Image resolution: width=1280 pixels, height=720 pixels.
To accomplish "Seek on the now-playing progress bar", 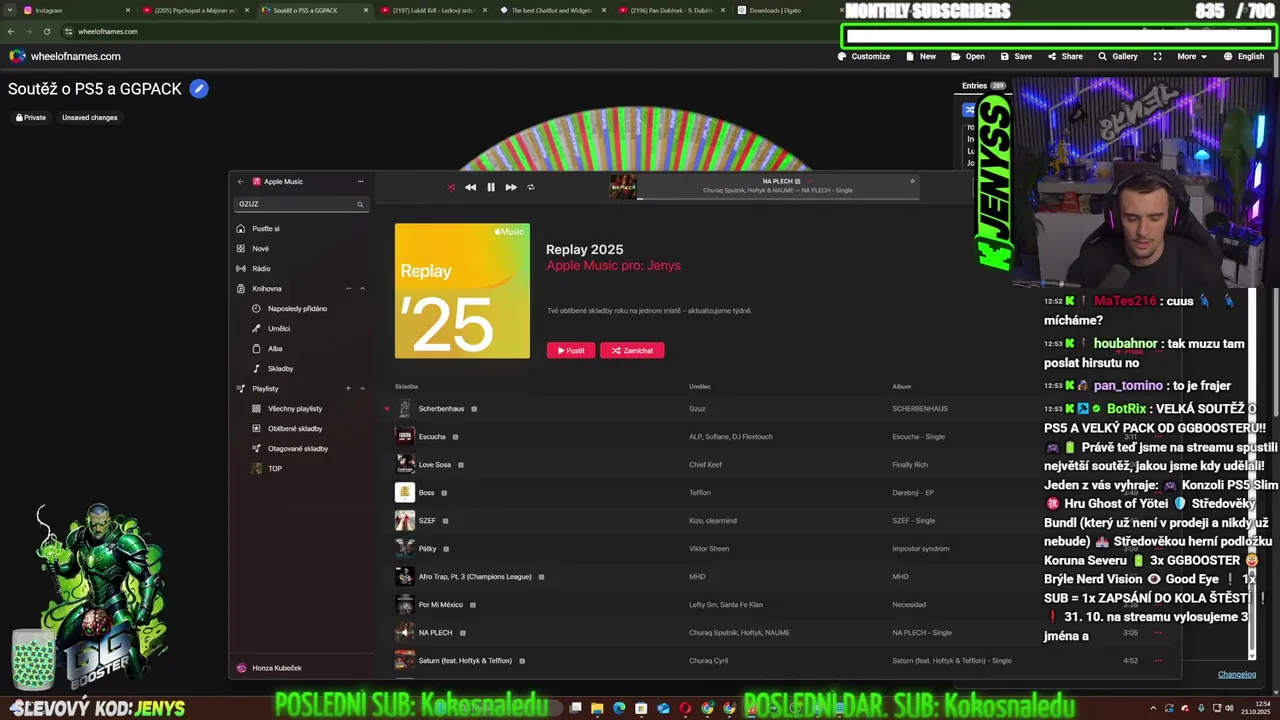I will tap(778, 198).
